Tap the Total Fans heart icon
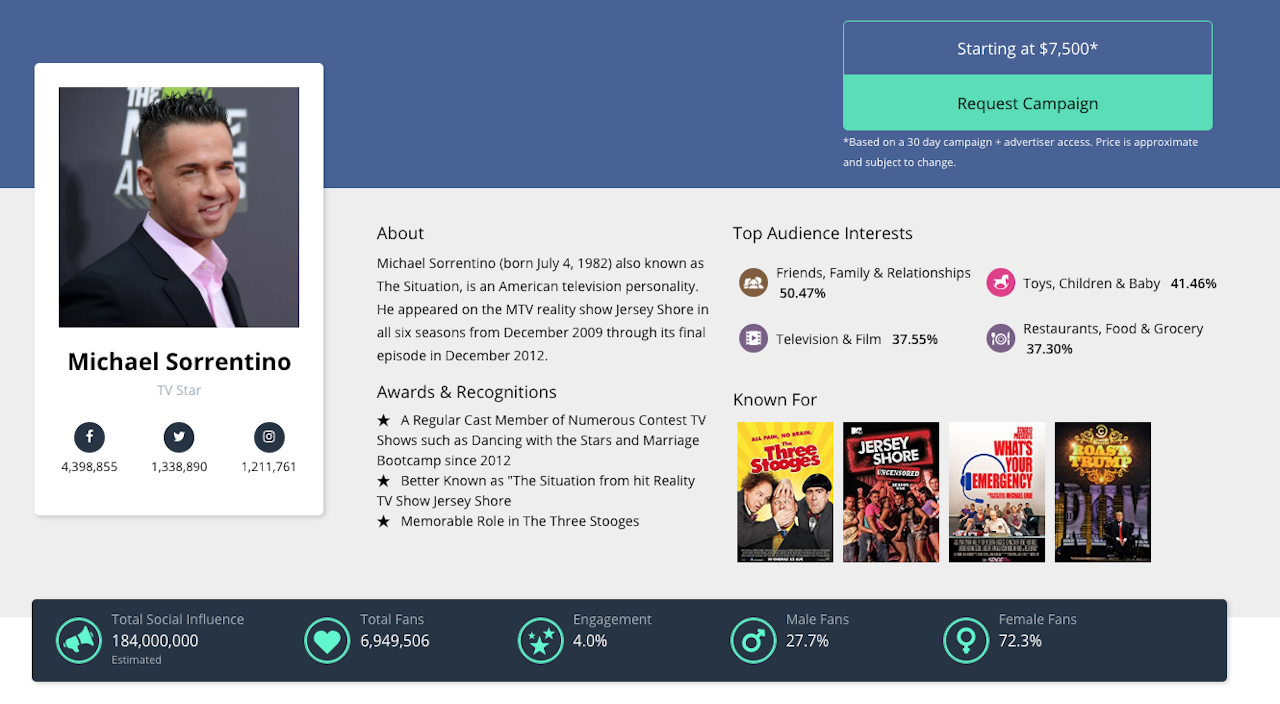The height and width of the screenshot is (704, 1280). click(327, 640)
